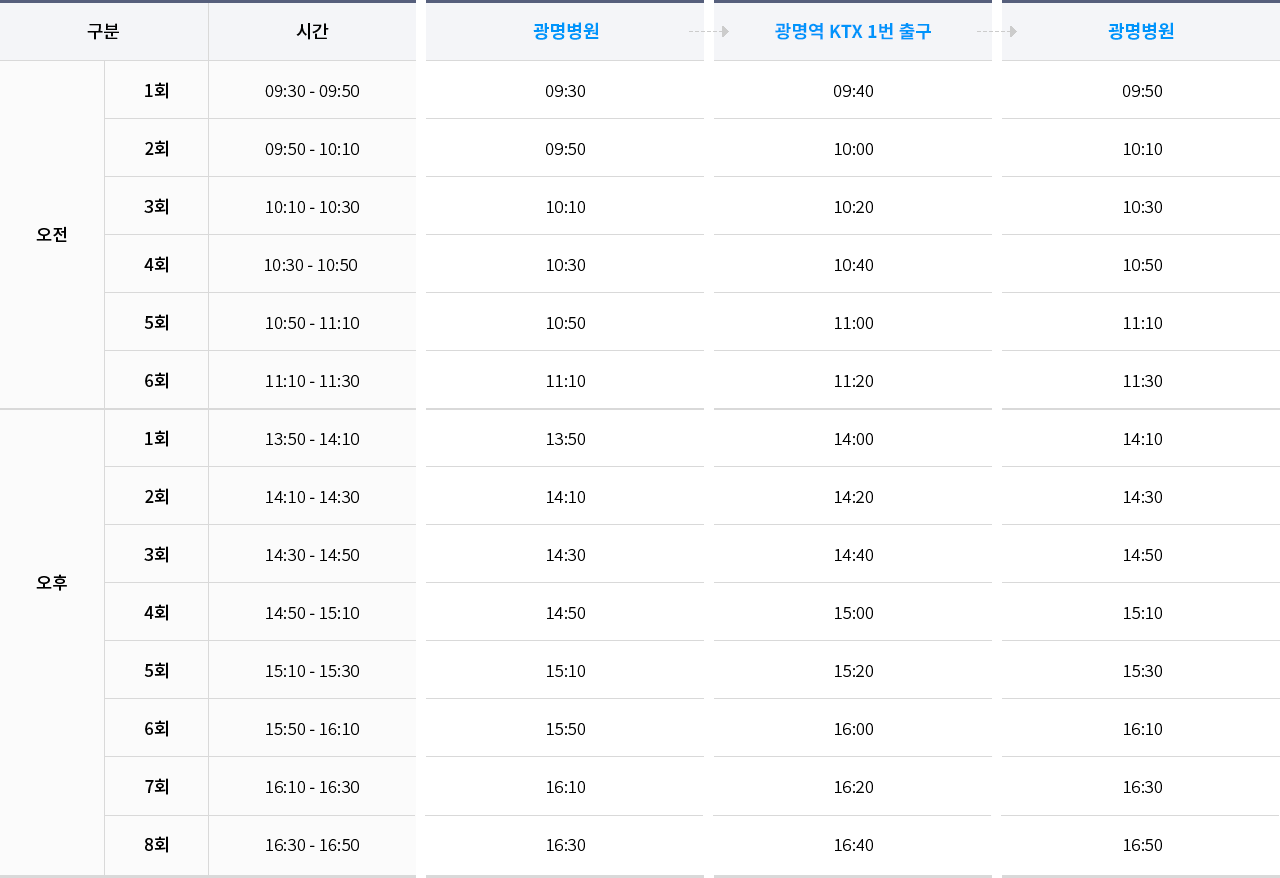Click the 2회 label in the 오후 section
Image resolution: width=1280 pixels, height=878 pixels.
pos(156,497)
